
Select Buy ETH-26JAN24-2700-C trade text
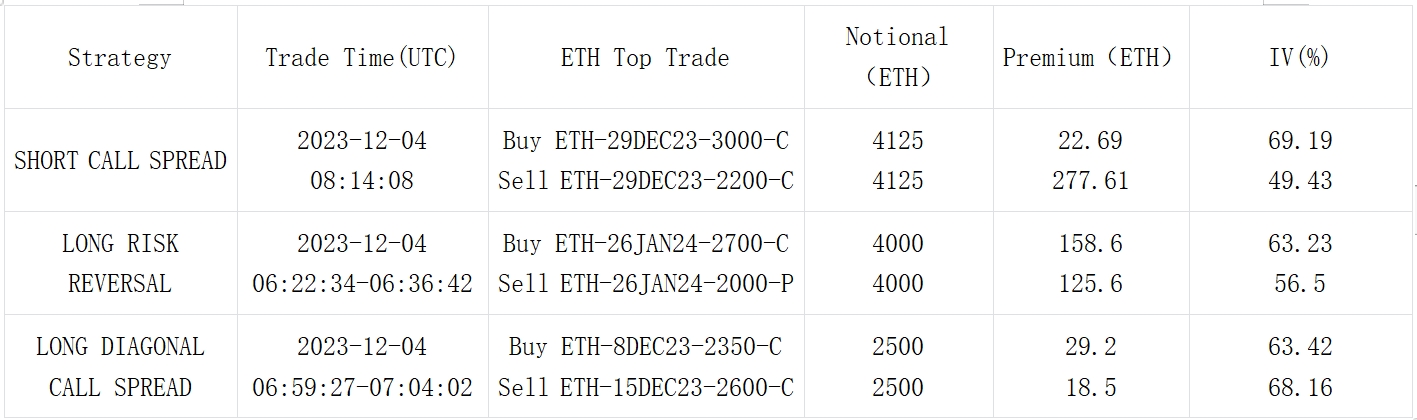click(x=645, y=243)
